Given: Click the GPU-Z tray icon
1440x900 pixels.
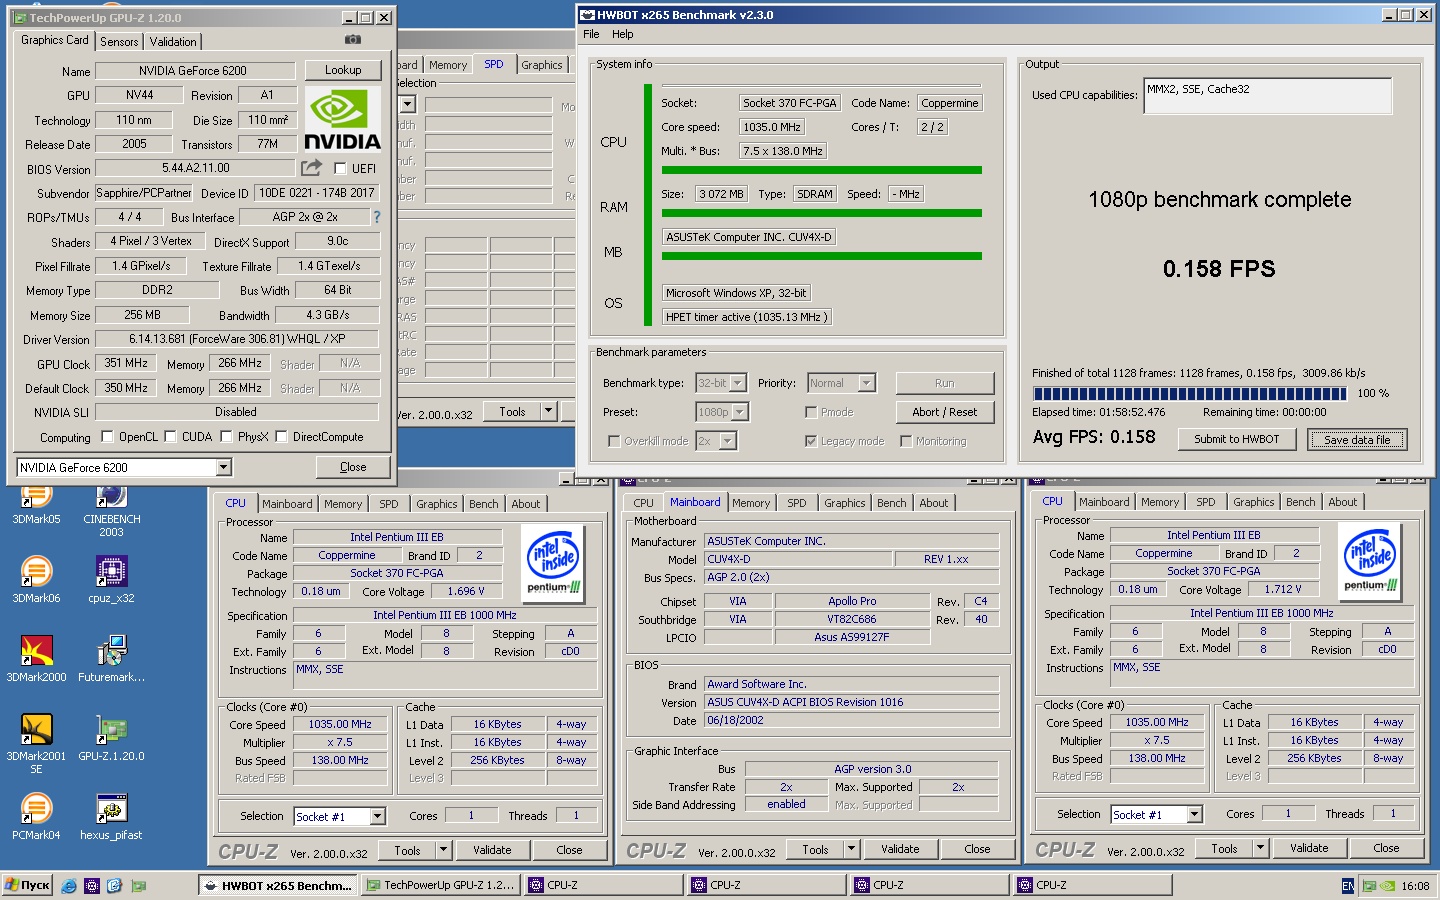Looking at the screenshot, I should tap(1370, 886).
